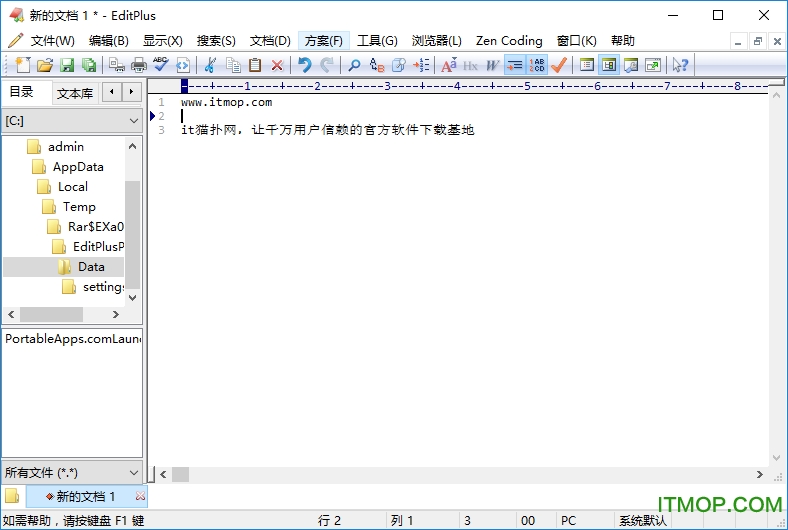Select the Temp folder
Viewport: 788px width, 530px height.
[x=79, y=207]
